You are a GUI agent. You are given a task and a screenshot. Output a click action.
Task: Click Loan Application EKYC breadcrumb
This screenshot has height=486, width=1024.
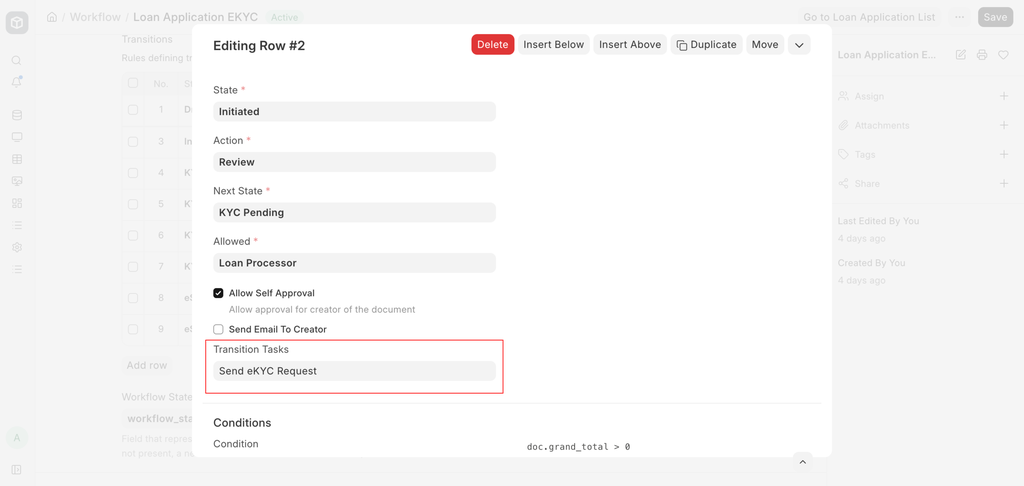[196, 17]
